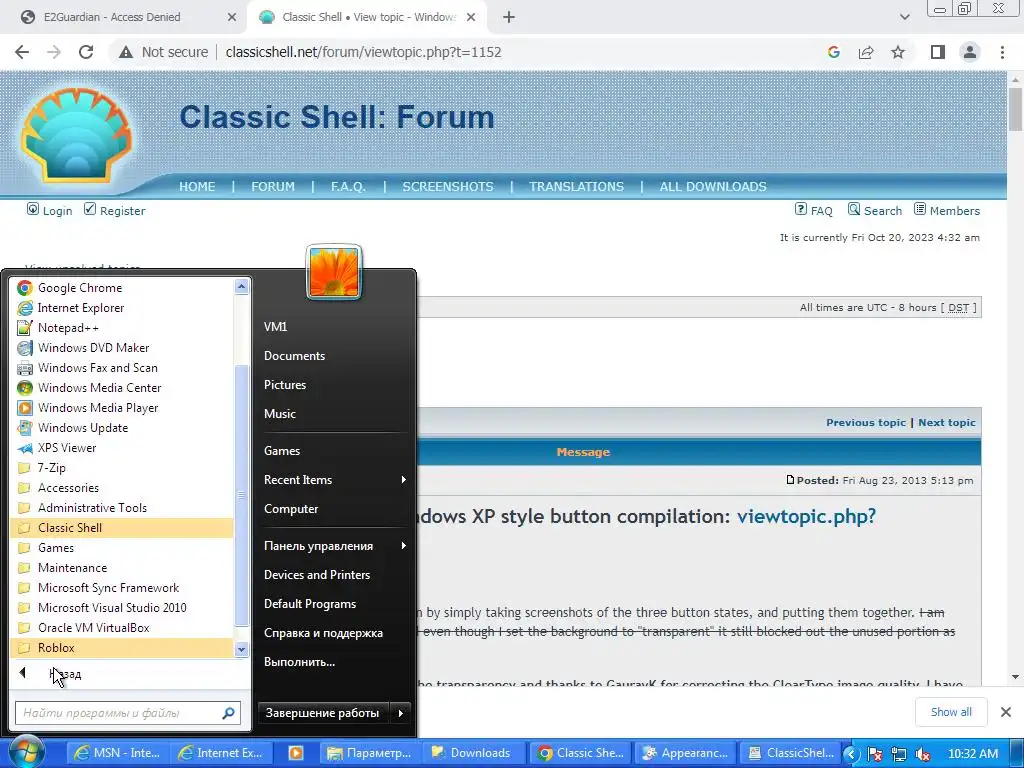Open the Chrome three-dot menu

(1002, 52)
